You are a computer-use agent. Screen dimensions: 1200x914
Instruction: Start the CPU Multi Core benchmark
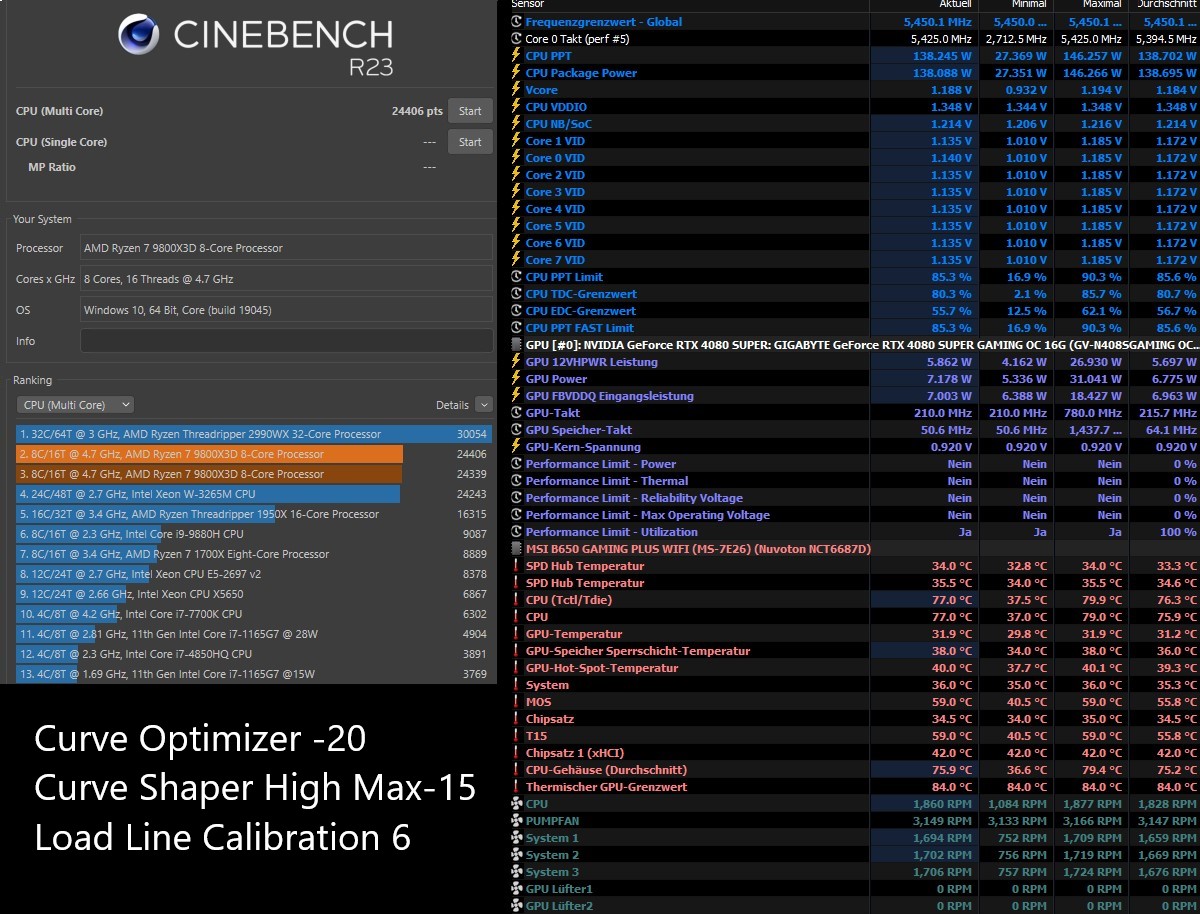[x=470, y=111]
